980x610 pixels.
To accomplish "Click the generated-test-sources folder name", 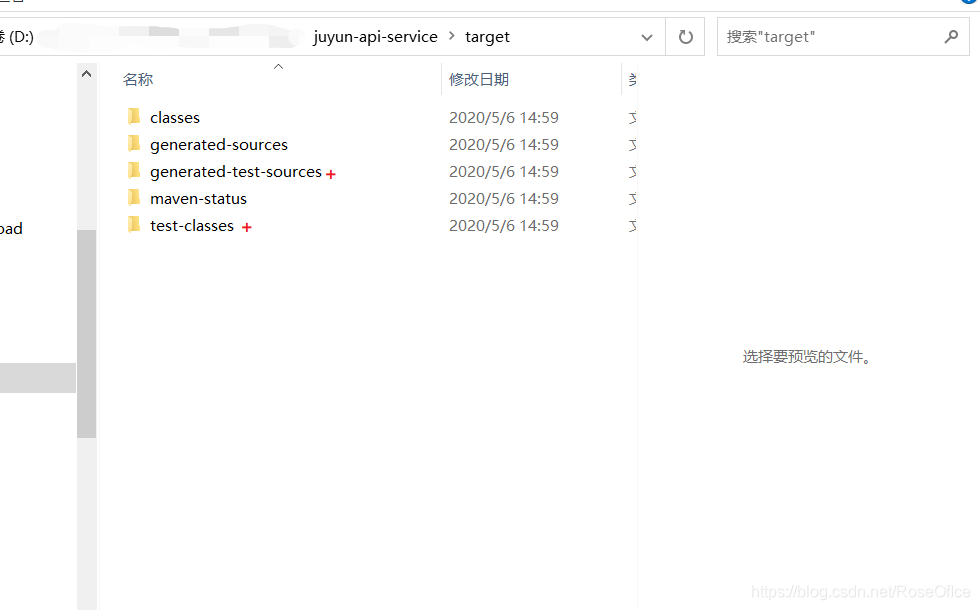I will (236, 171).
